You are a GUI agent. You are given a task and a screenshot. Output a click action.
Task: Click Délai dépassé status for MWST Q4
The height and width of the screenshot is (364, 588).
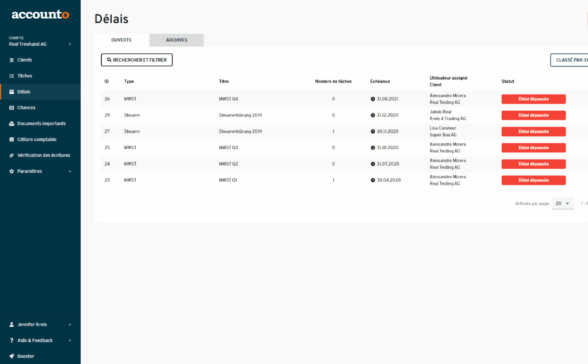click(x=533, y=99)
